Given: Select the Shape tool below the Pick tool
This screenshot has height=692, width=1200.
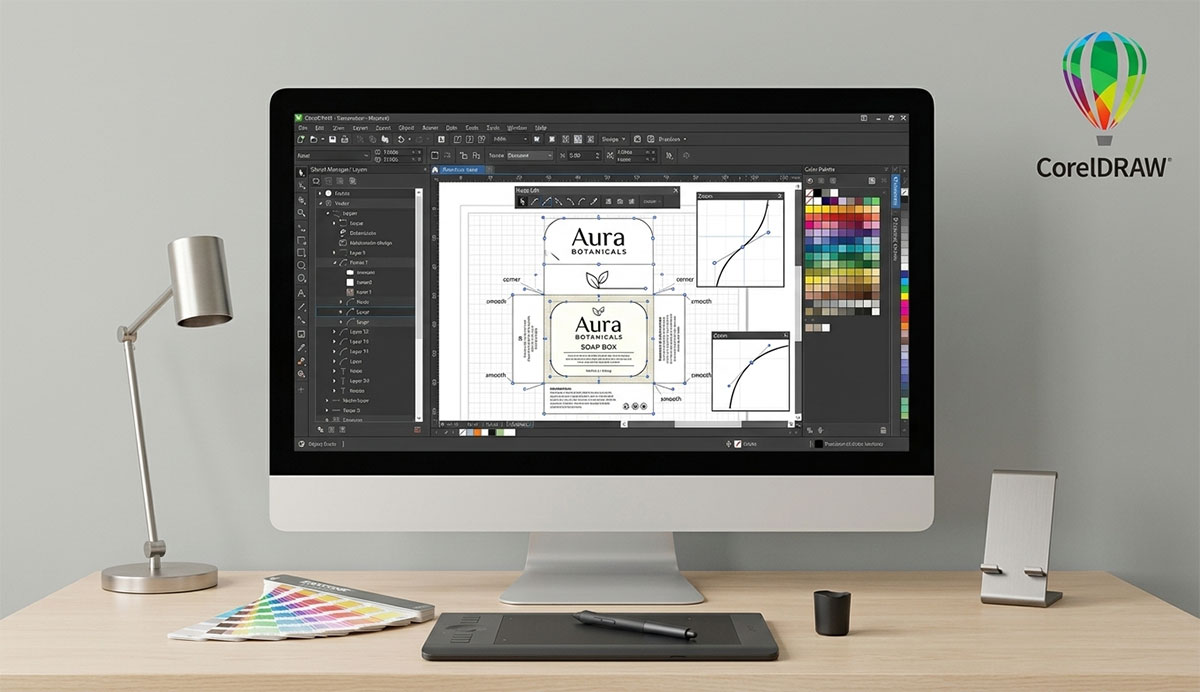Looking at the screenshot, I should tap(301, 186).
